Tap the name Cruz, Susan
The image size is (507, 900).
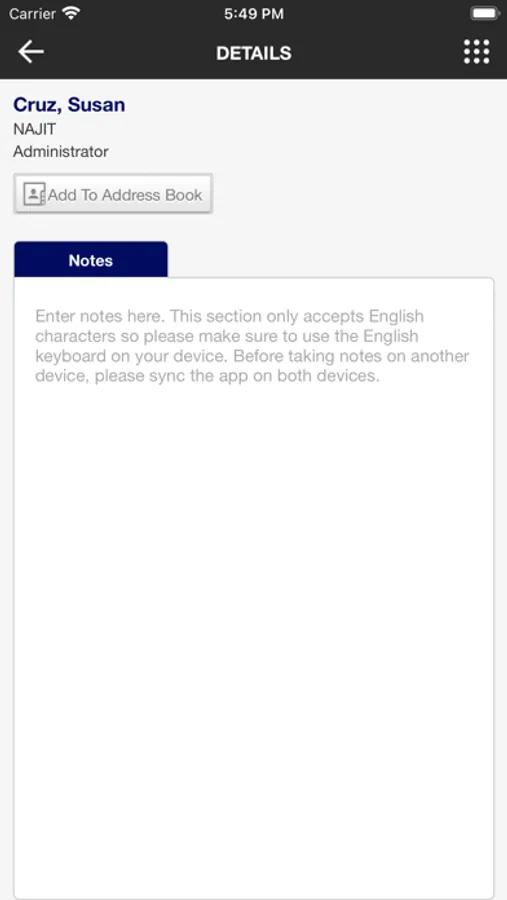pos(69,105)
